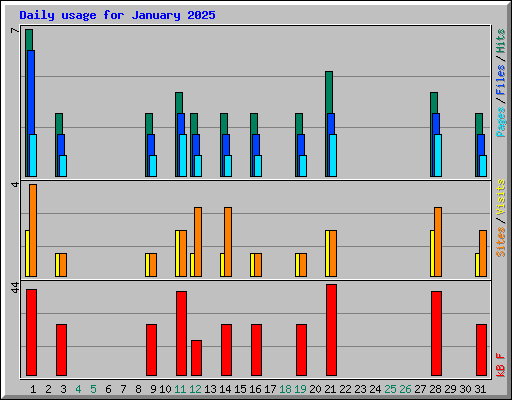Click day label "16" on the x-axis
Screen dimensions: 512x400
pos(255,389)
